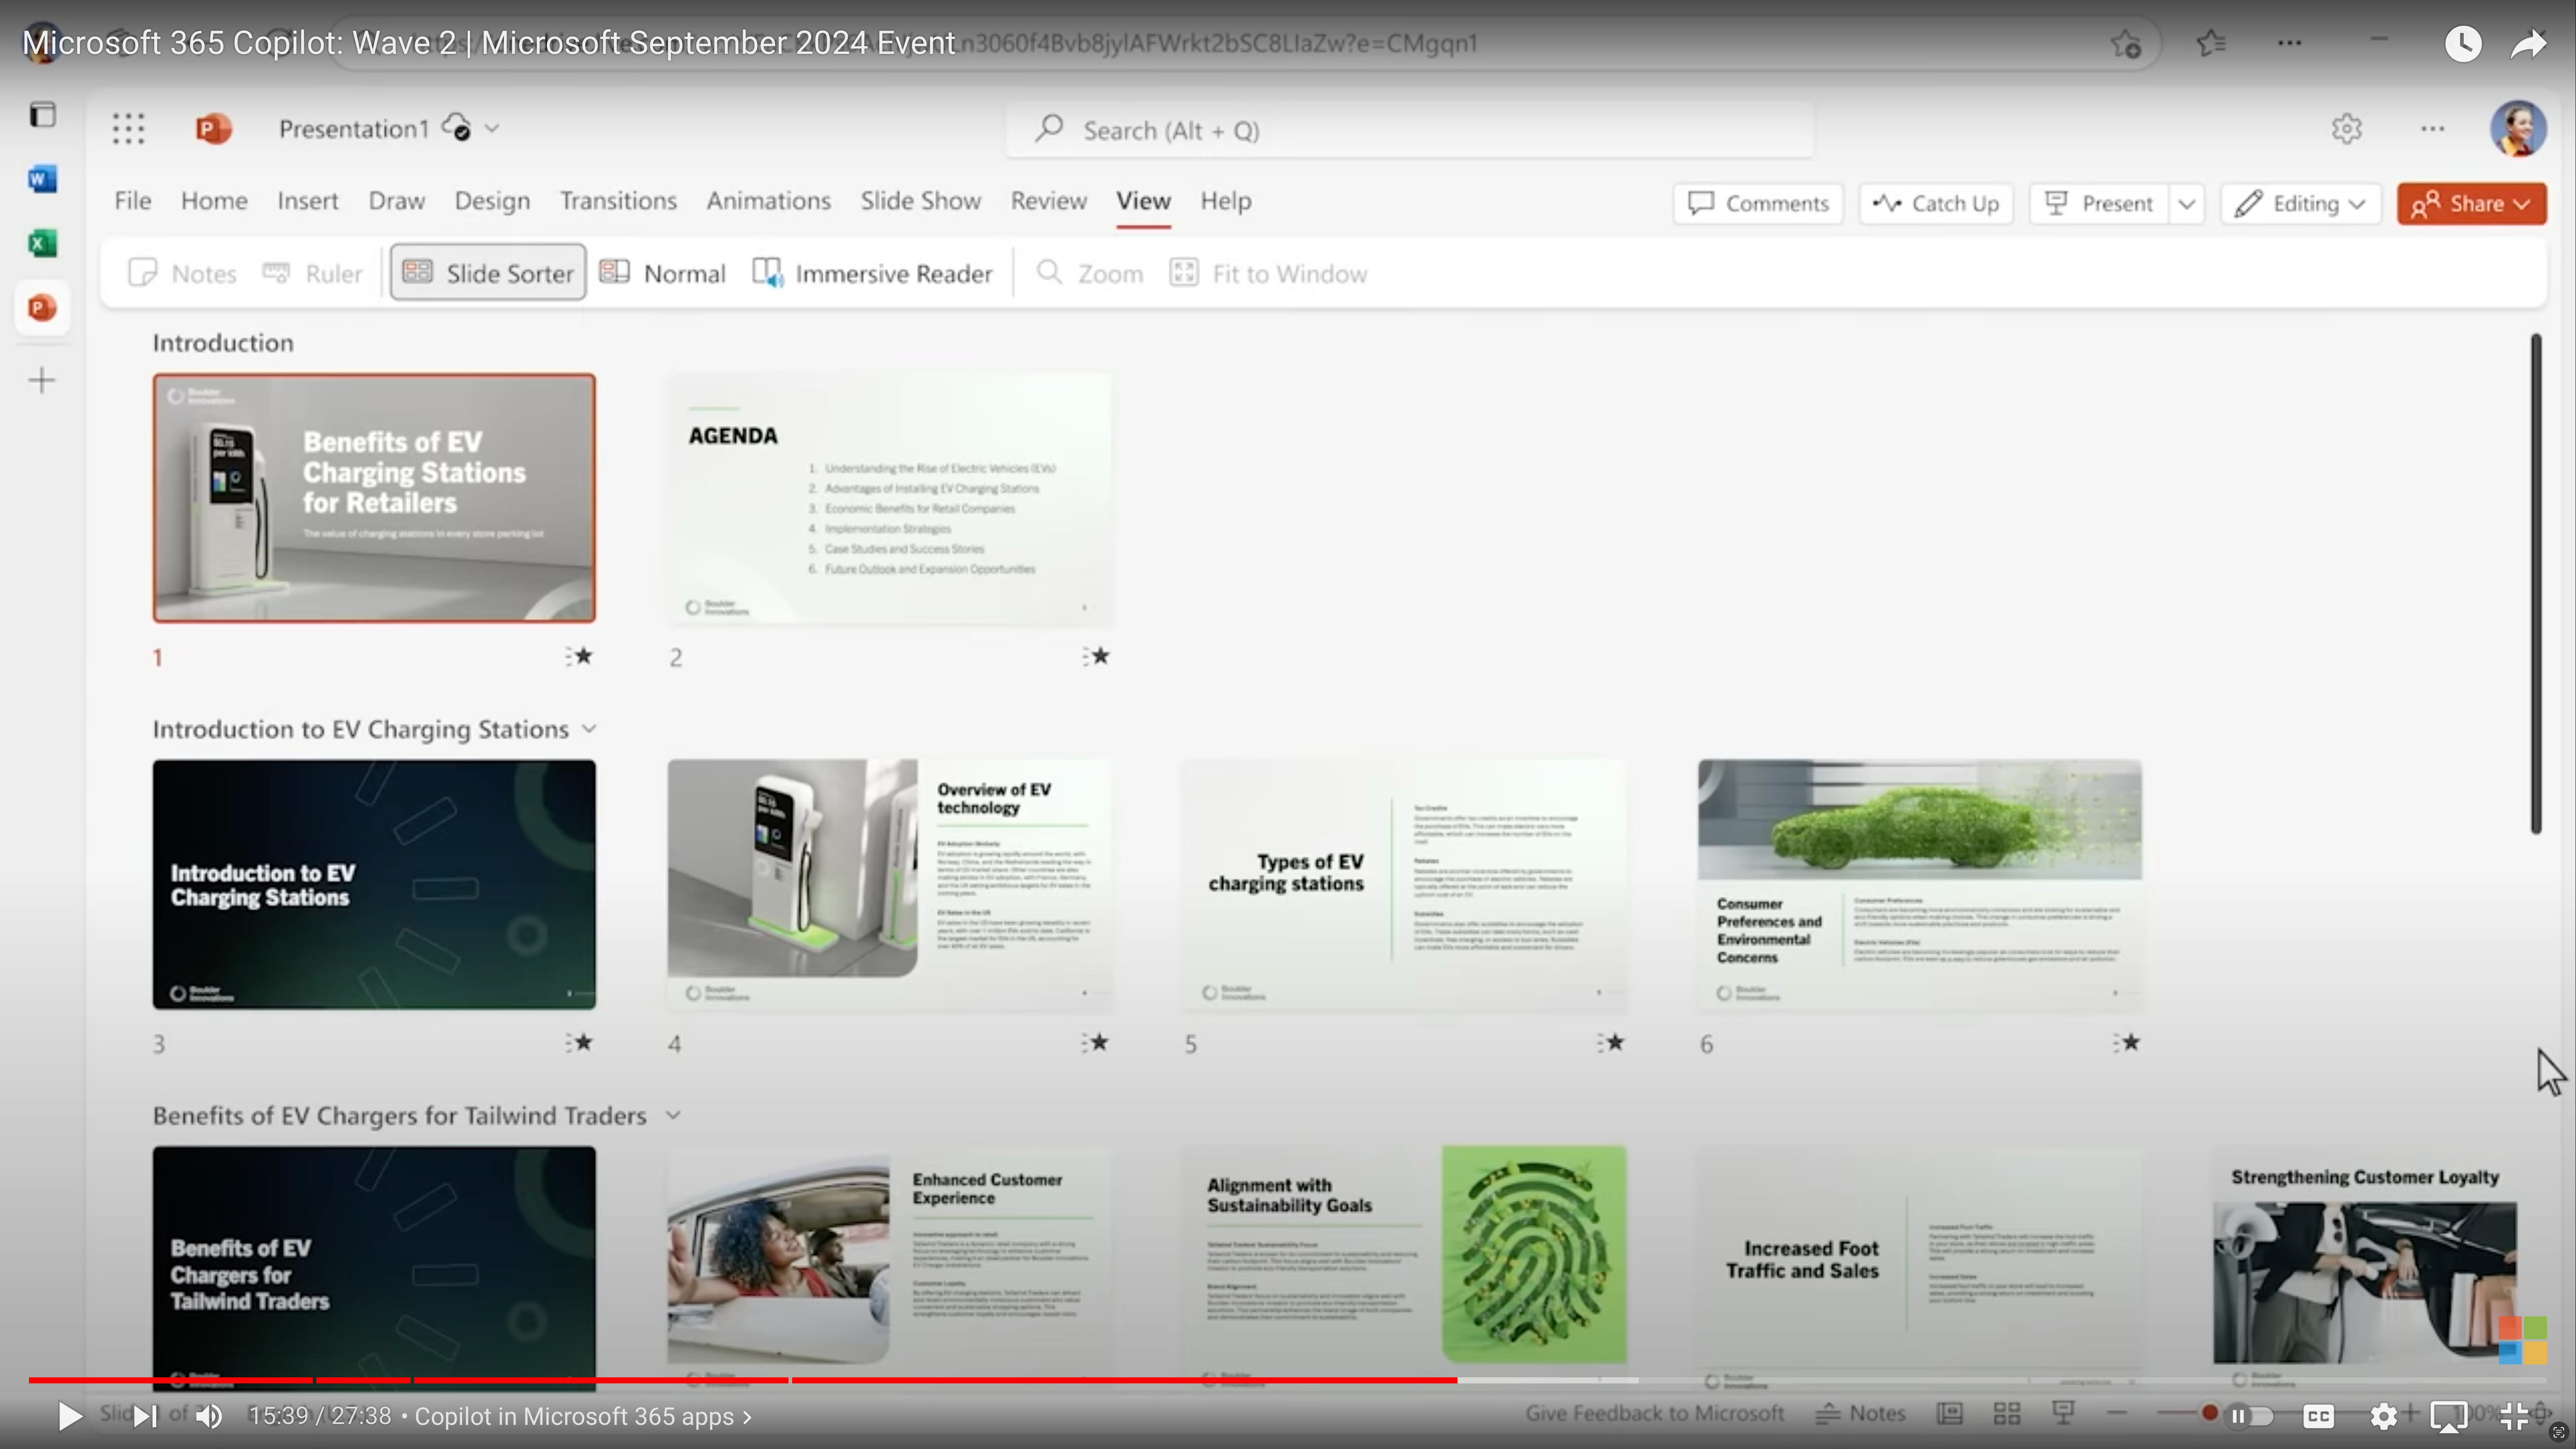Open the File menu tab
The width and height of the screenshot is (2576, 1449).
click(x=132, y=201)
